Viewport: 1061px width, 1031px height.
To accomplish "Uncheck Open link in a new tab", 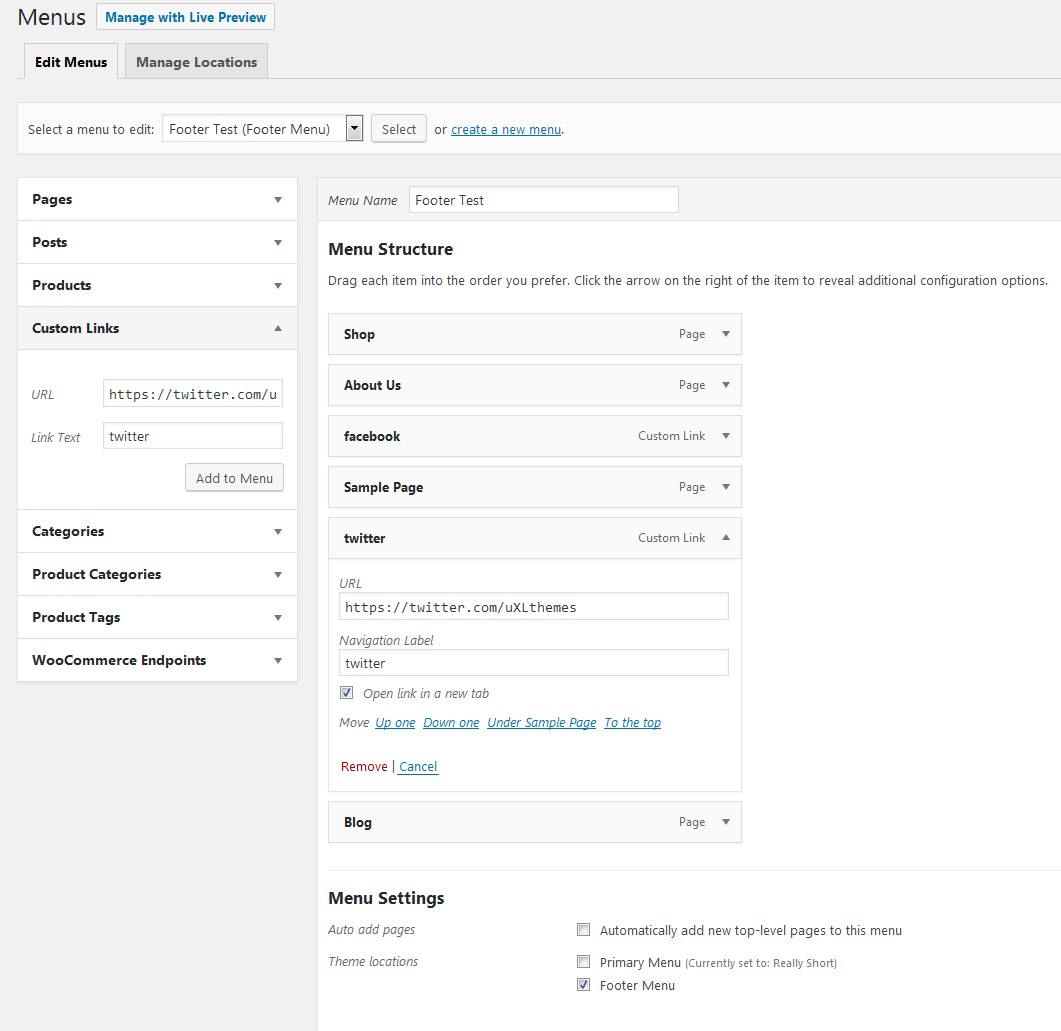I will 346,693.
